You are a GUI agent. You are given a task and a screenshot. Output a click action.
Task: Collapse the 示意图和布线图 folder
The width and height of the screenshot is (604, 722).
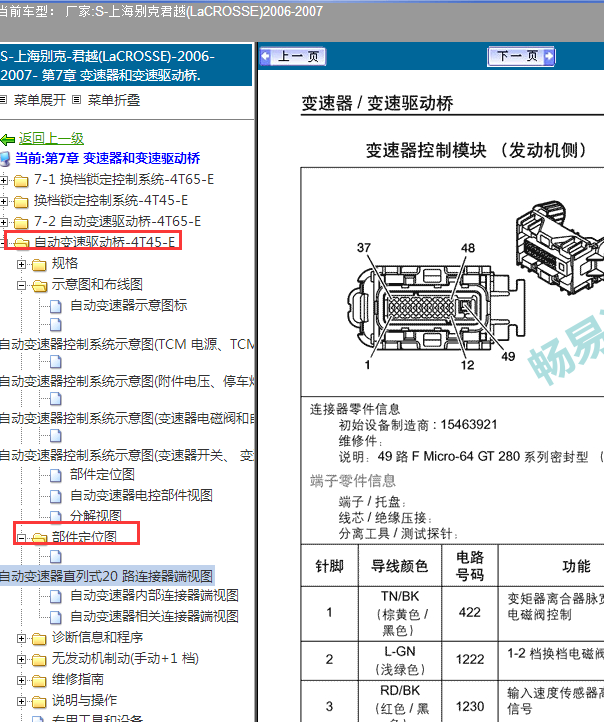click(21, 285)
